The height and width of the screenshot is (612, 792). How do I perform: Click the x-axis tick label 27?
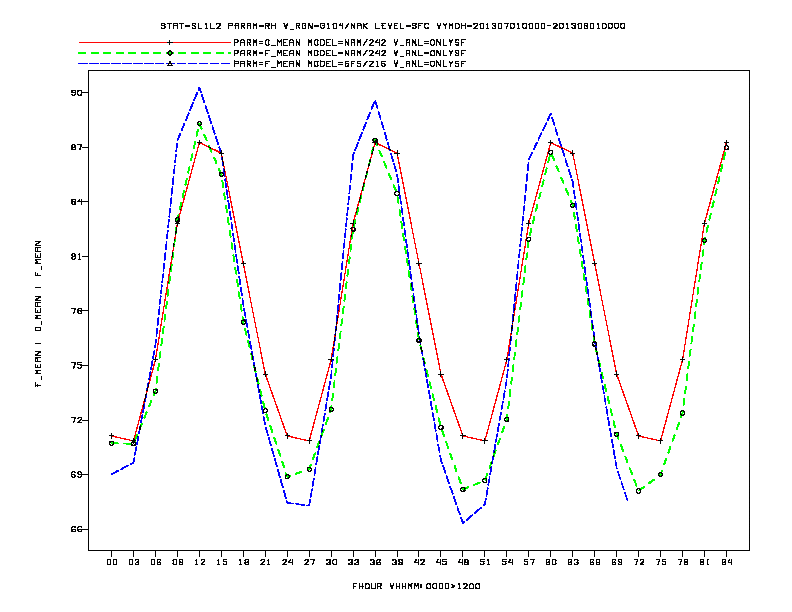coord(309,562)
